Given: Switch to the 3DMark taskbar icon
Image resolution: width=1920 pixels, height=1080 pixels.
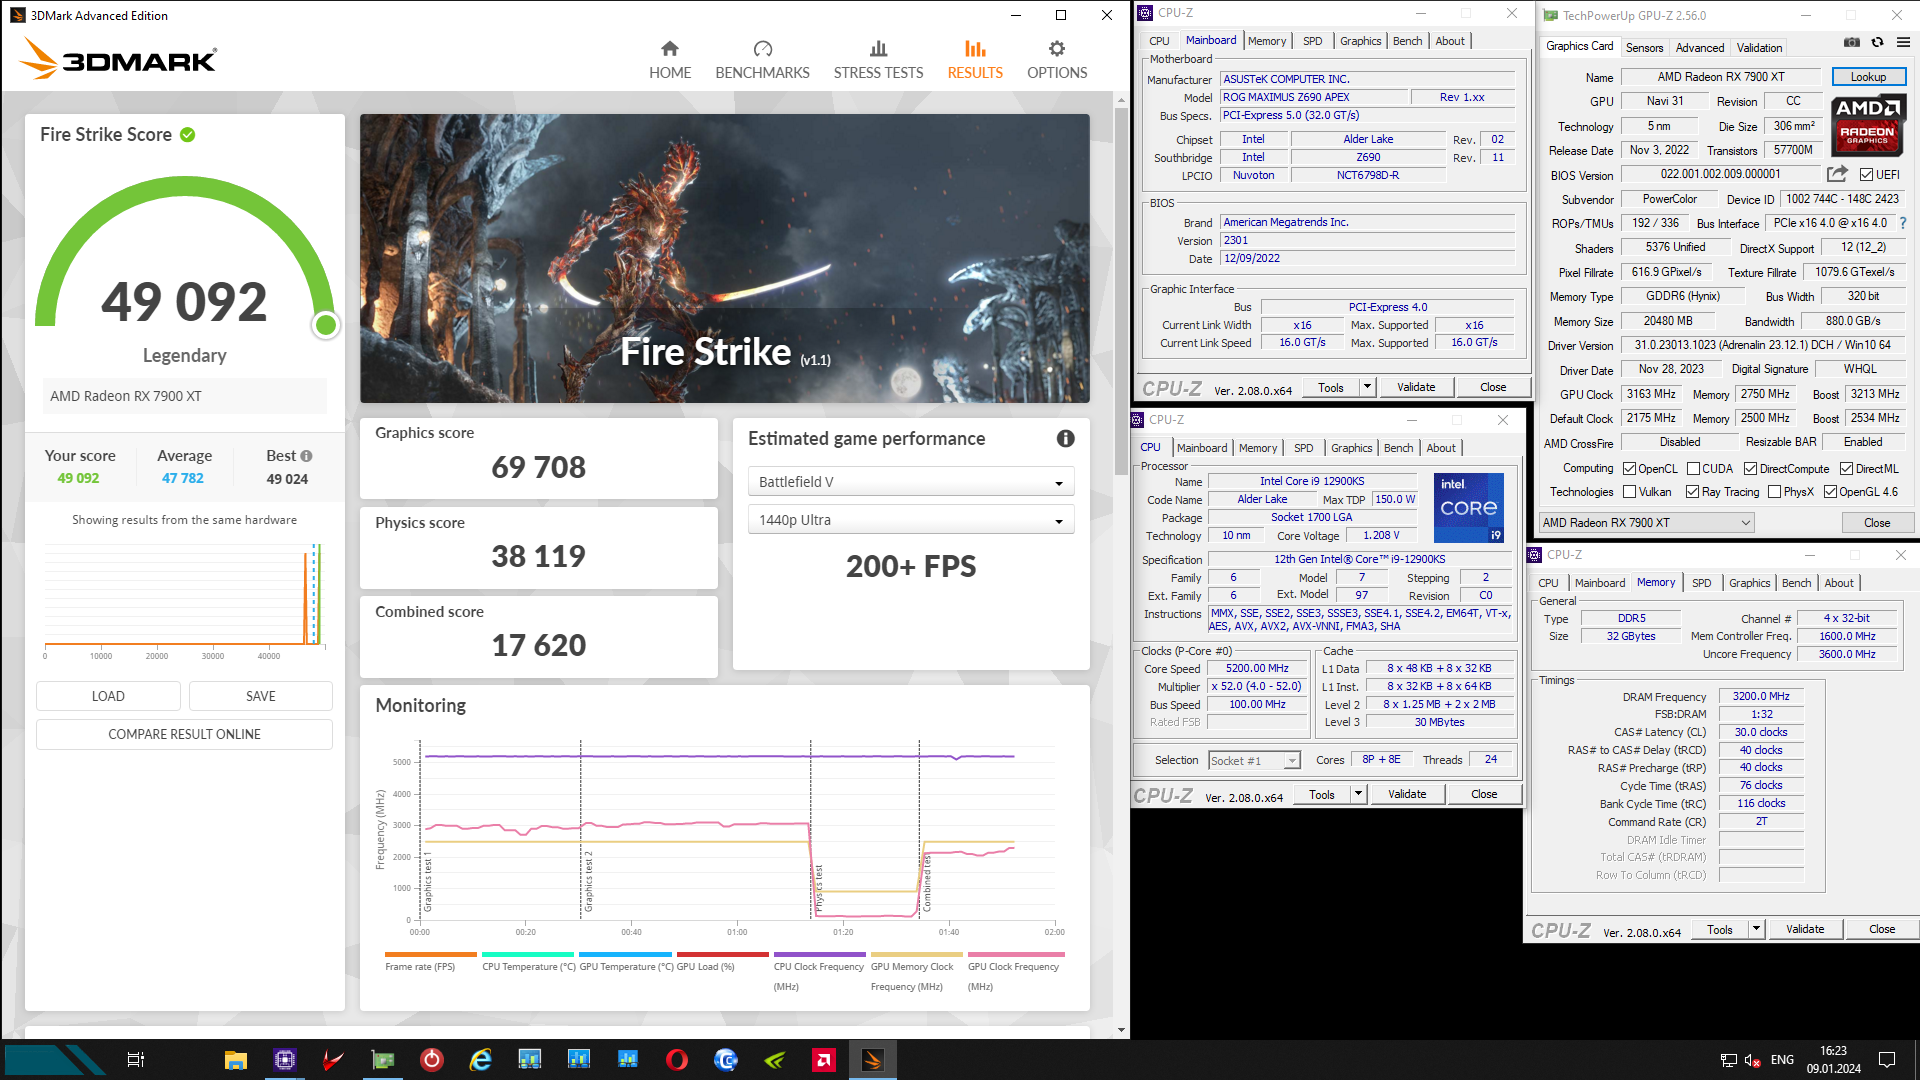Looking at the screenshot, I should (x=873, y=1060).
